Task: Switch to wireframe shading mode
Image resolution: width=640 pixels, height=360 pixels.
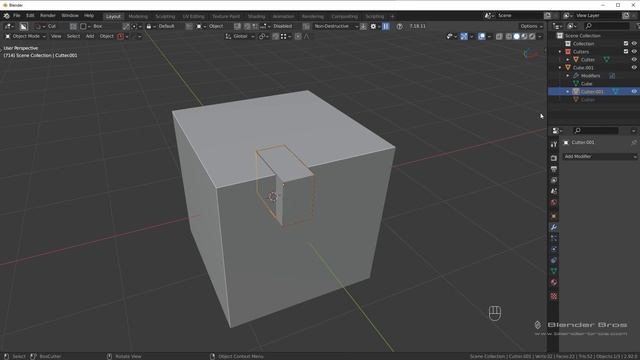Action: tap(509, 36)
